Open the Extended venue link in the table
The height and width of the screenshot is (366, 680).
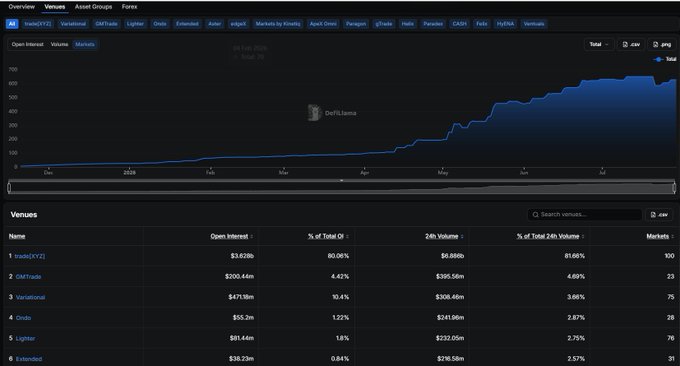pyautogui.click(x=29, y=359)
